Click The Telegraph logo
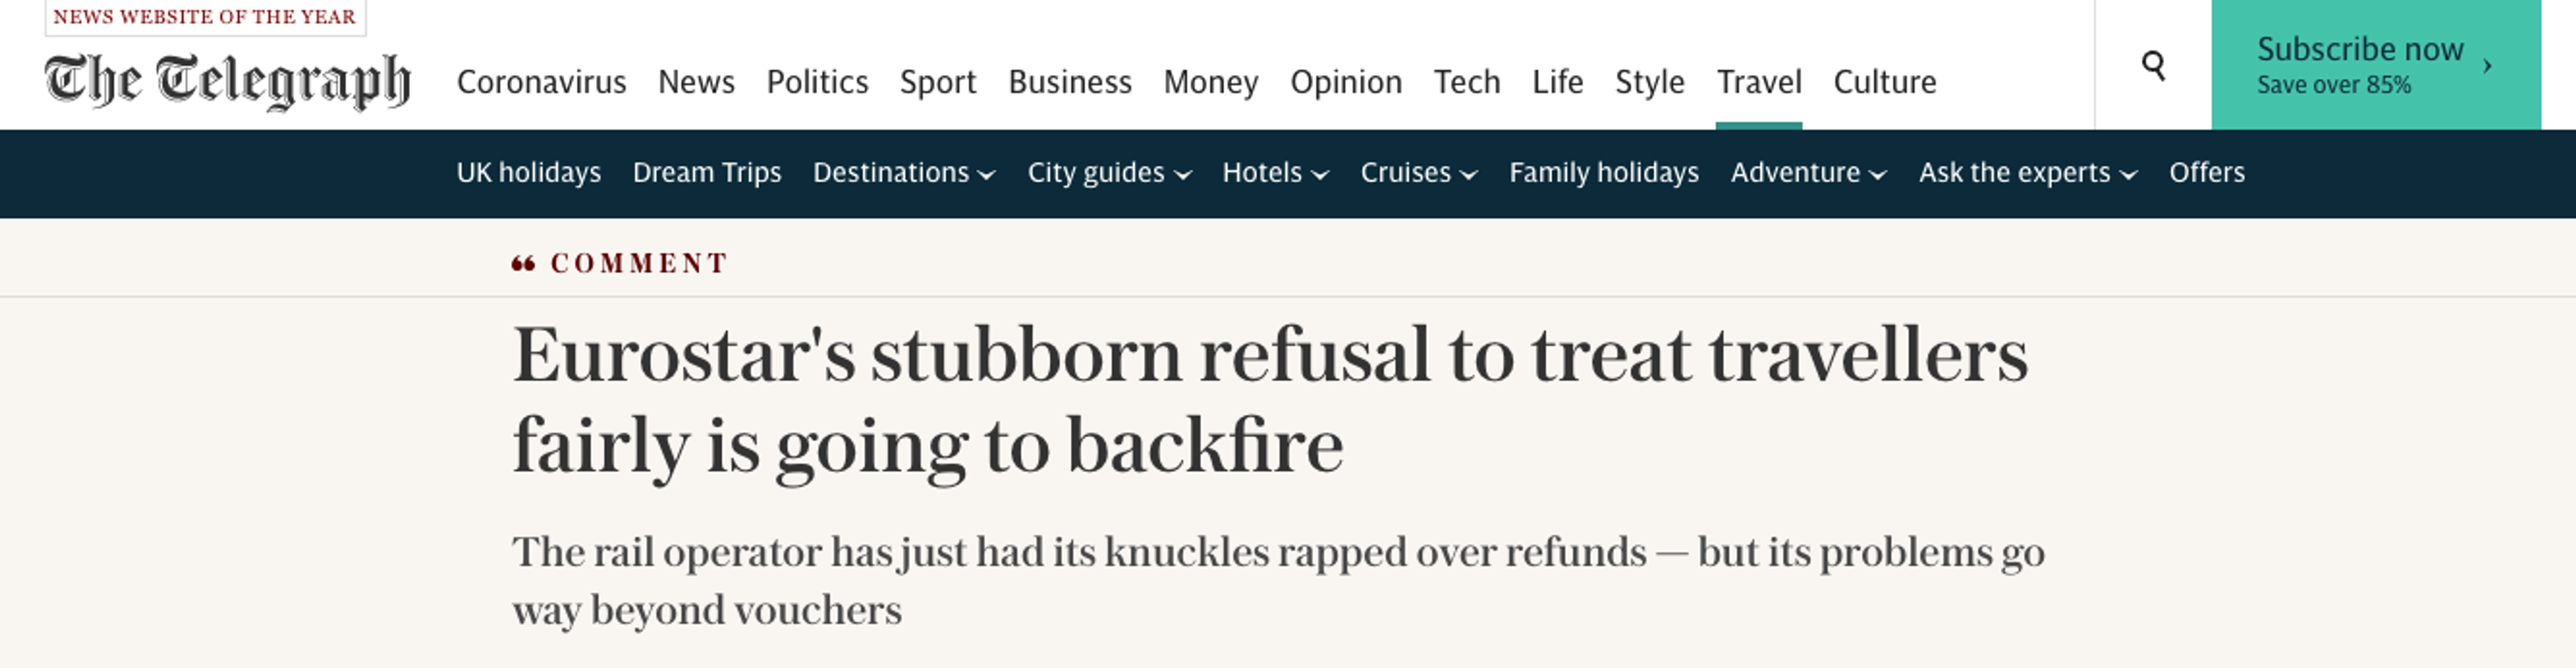Viewport: 2576px width, 668px height. (227, 81)
